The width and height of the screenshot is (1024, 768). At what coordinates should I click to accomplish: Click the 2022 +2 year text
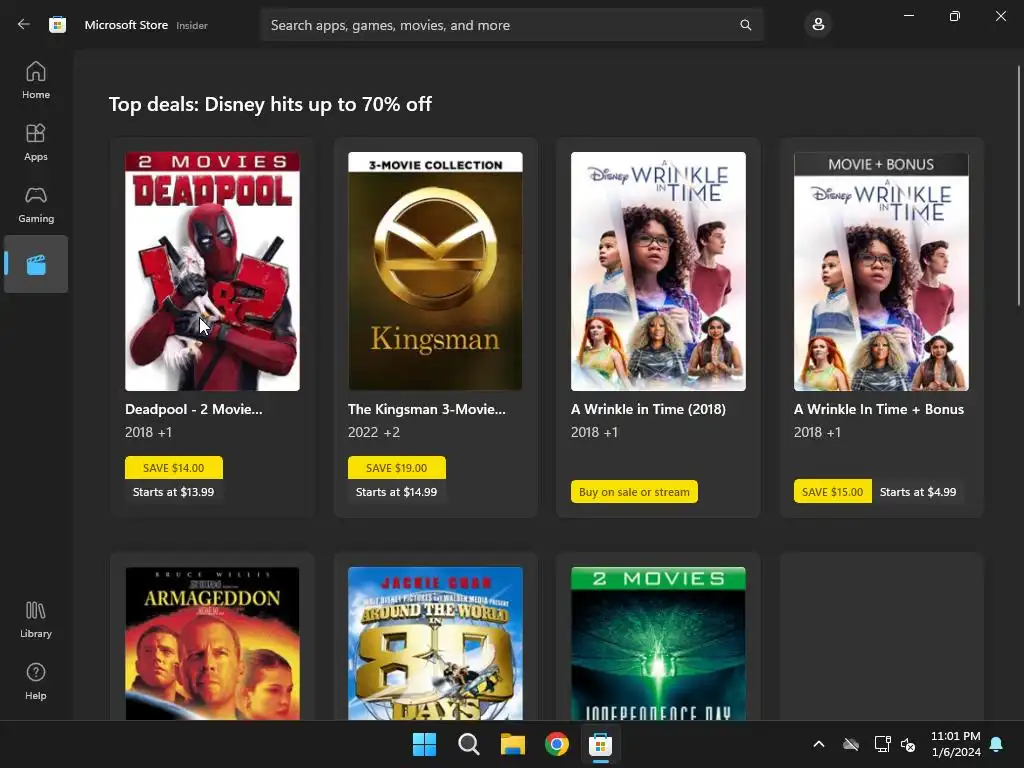point(374,432)
